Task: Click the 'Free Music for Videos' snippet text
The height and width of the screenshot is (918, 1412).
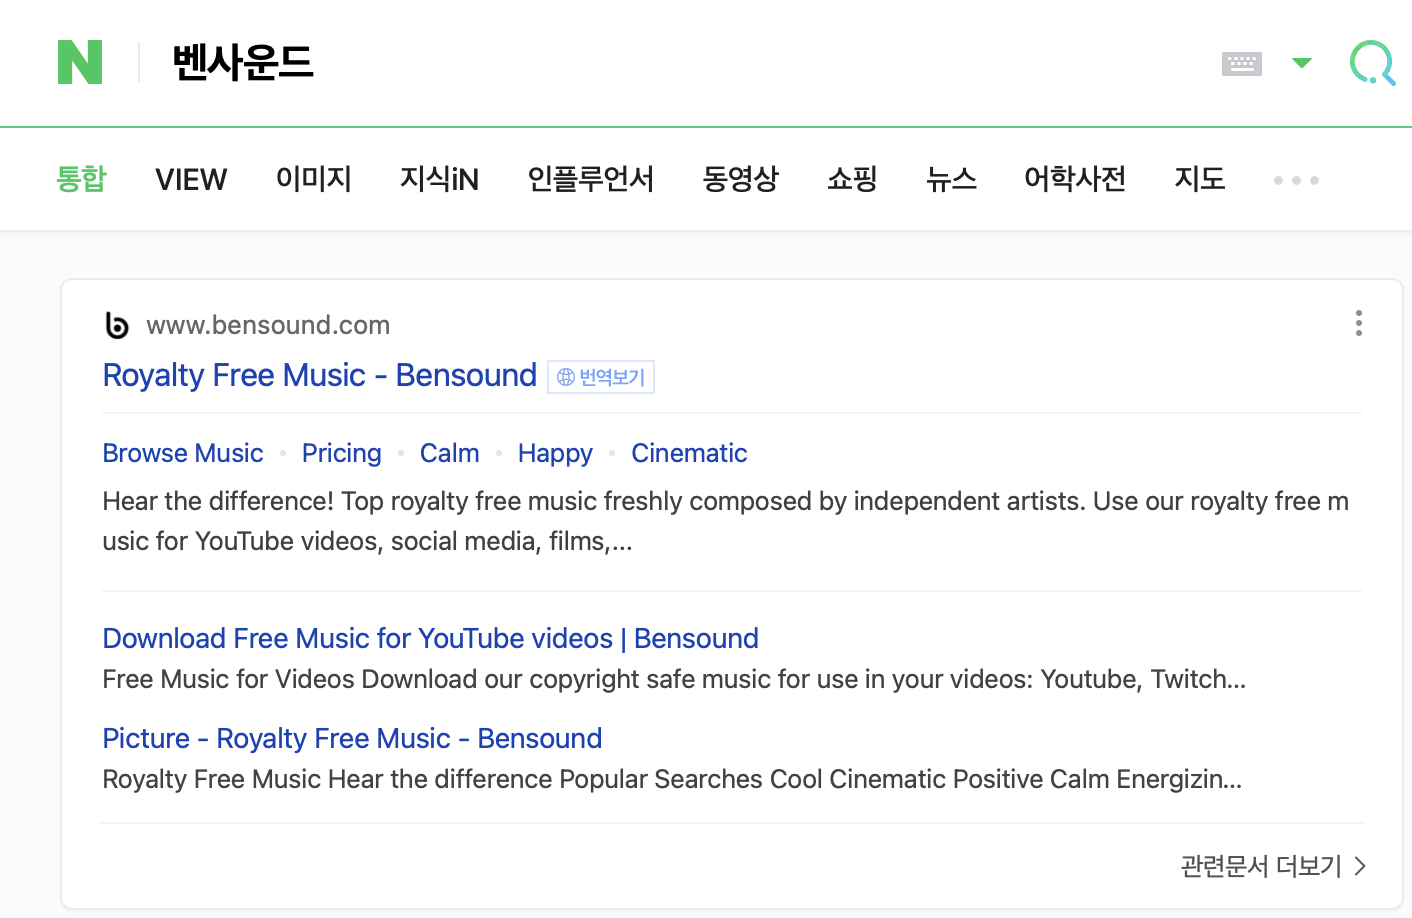Action: click(x=674, y=679)
